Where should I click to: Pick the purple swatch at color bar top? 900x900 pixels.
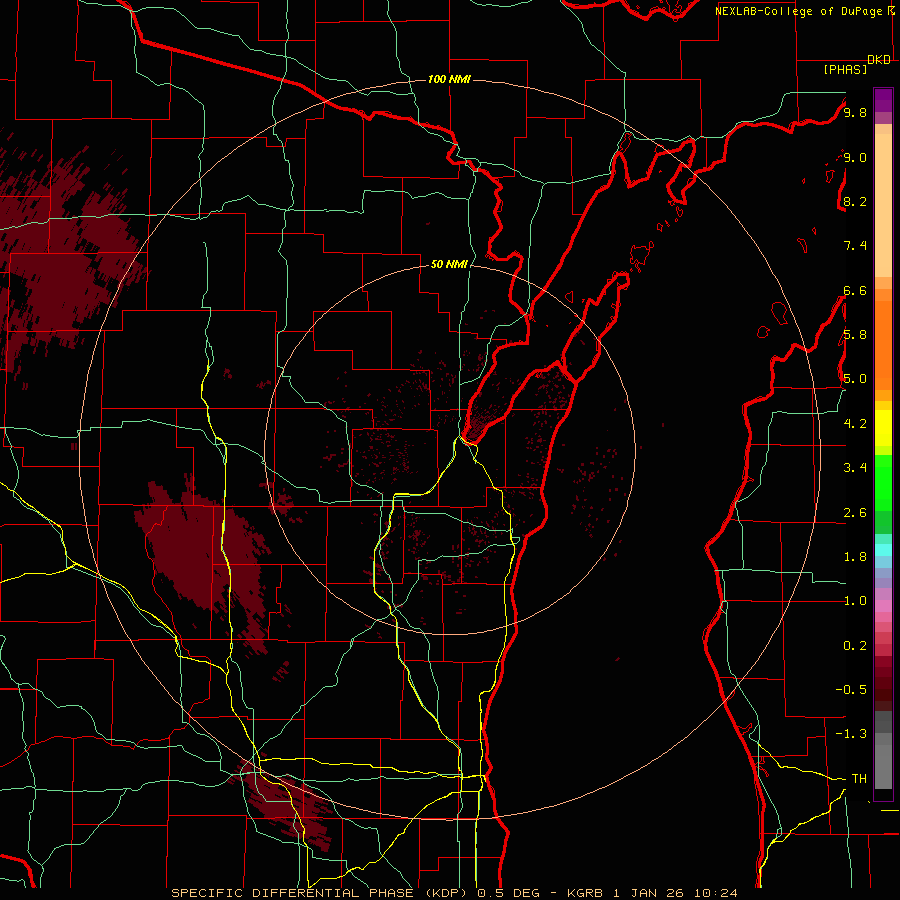(883, 100)
